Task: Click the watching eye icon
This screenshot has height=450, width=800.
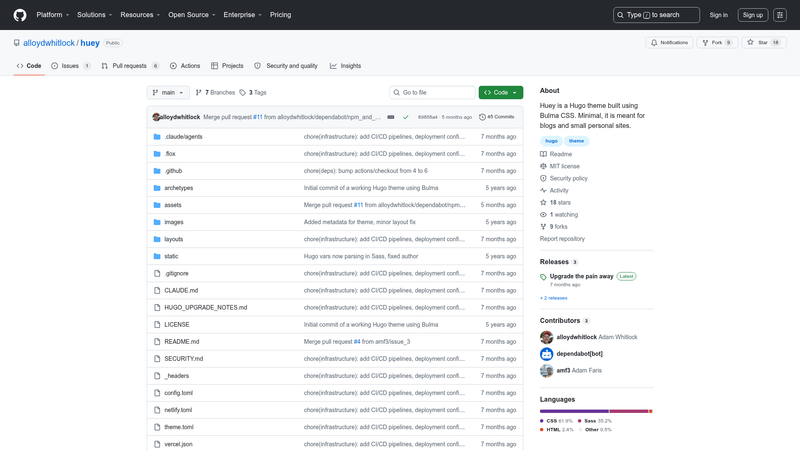Action: 543,215
